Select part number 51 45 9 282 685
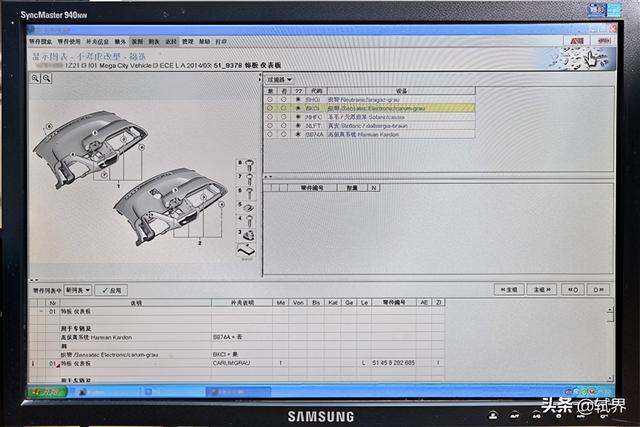The width and height of the screenshot is (640, 427). pos(393,363)
